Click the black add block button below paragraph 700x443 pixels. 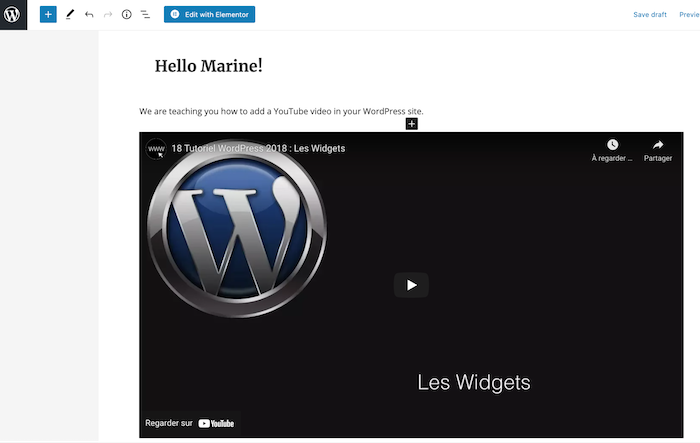pos(412,124)
